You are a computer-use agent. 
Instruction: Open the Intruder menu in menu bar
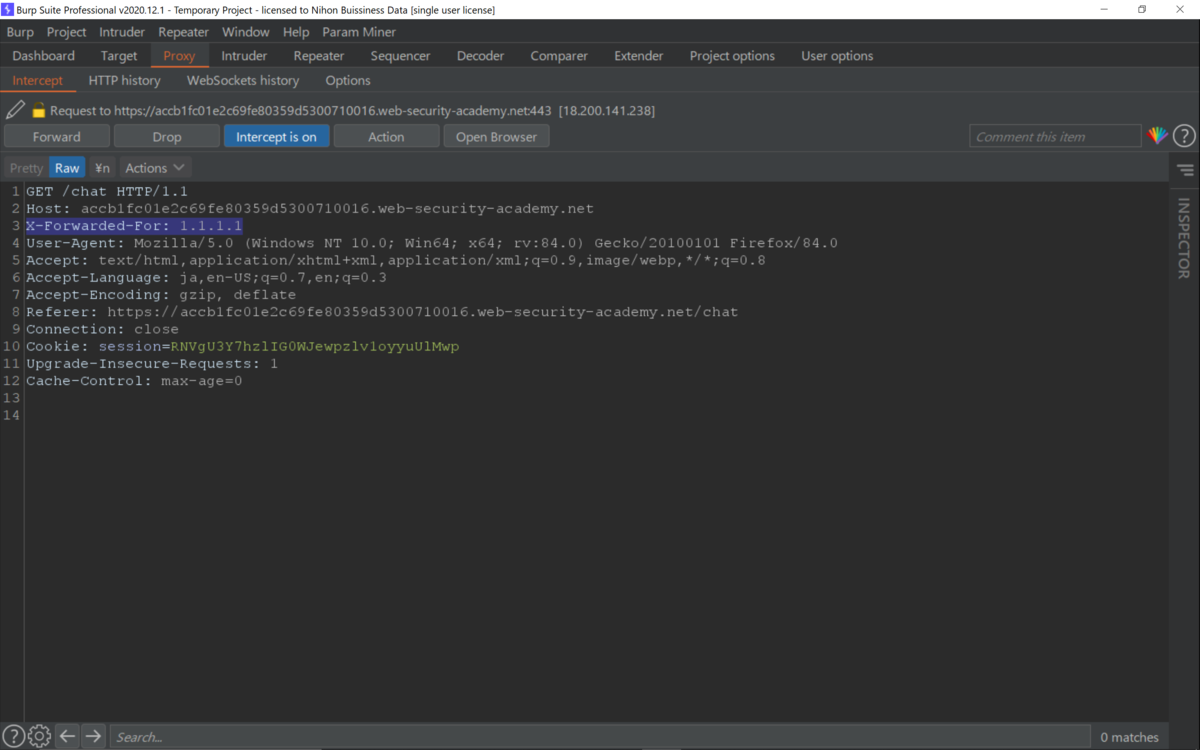[x=122, y=32]
